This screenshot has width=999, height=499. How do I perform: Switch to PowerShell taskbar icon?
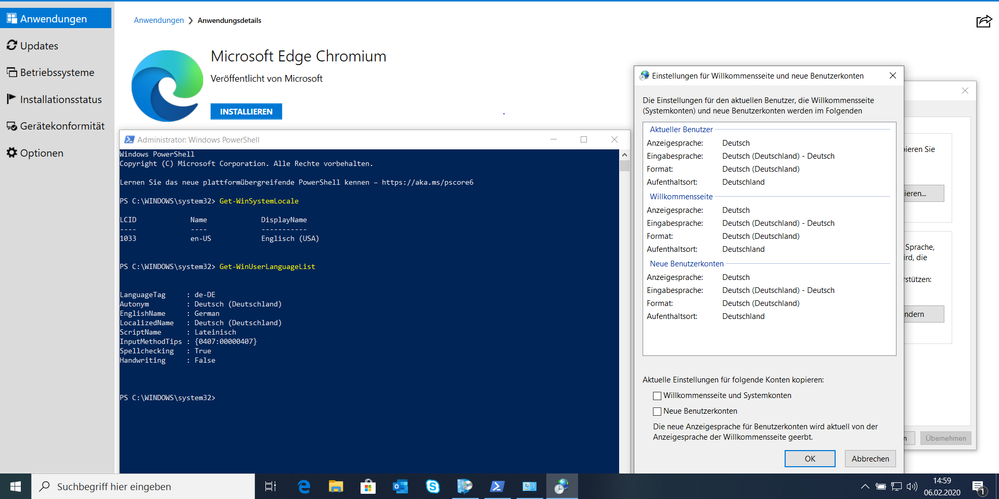click(x=497, y=486)
